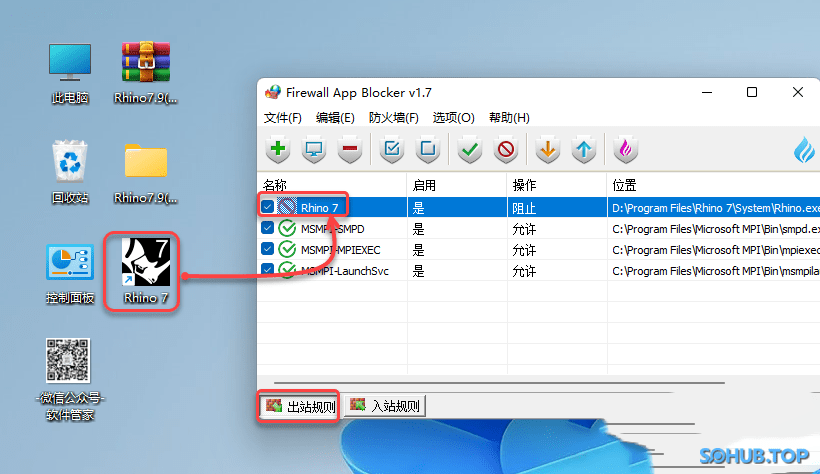Switch to the 入站规则 tab
Viewport: 820px width, 474px height.
[385, 406]
